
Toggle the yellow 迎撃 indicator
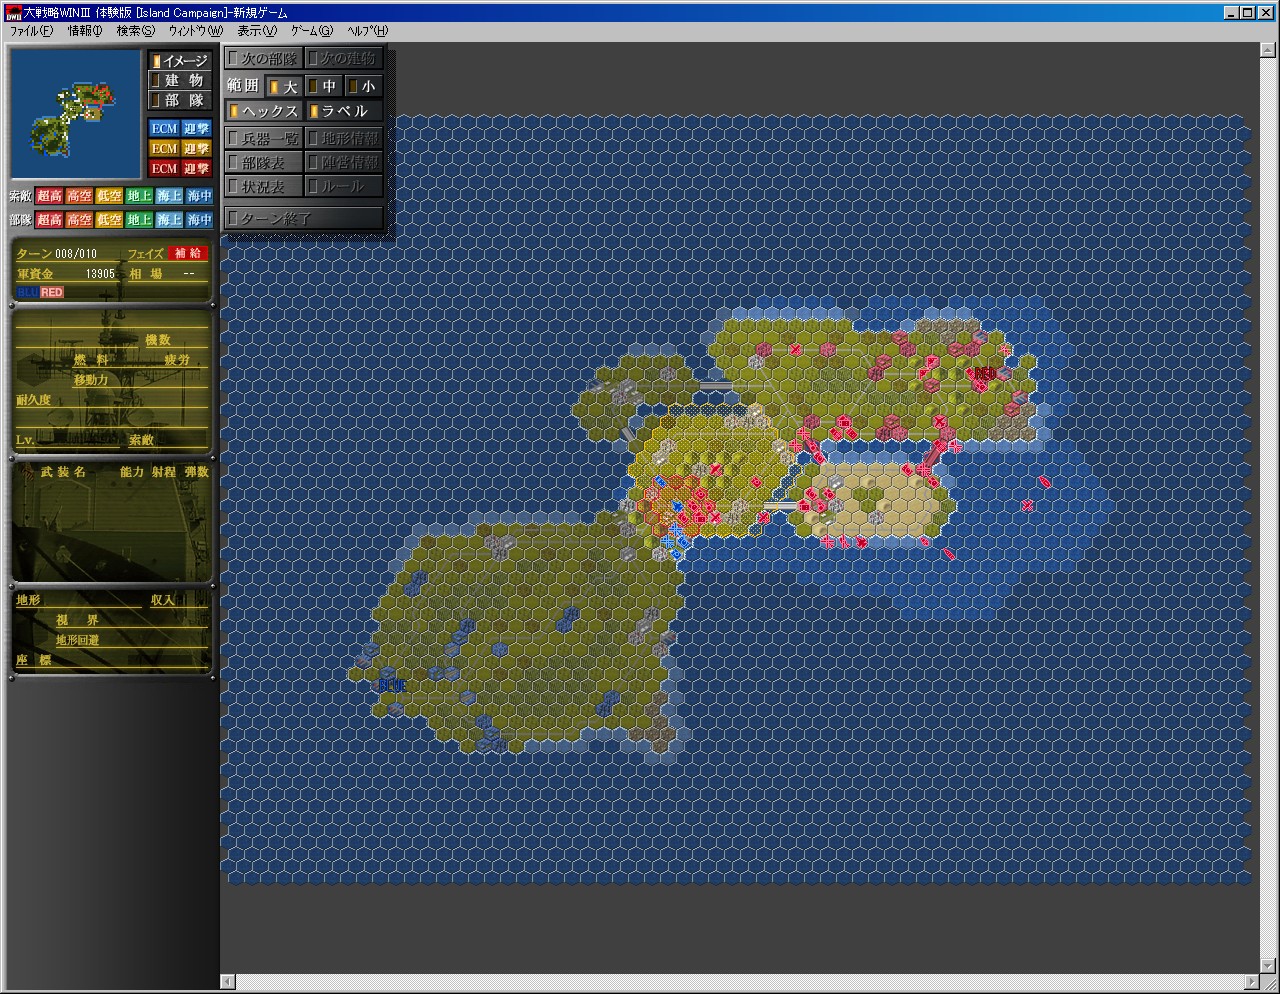(196, 148)
